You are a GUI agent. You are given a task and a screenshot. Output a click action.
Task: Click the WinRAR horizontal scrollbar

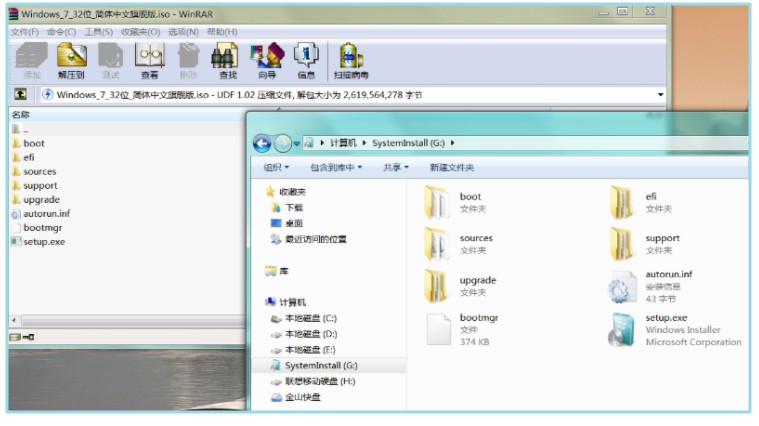[x=125, y=320]
